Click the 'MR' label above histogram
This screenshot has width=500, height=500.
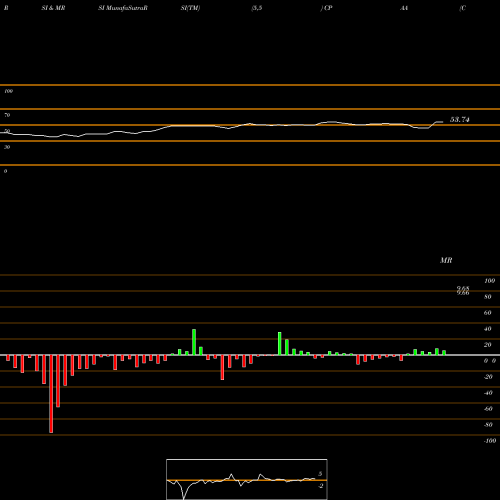tap(446, 260)
